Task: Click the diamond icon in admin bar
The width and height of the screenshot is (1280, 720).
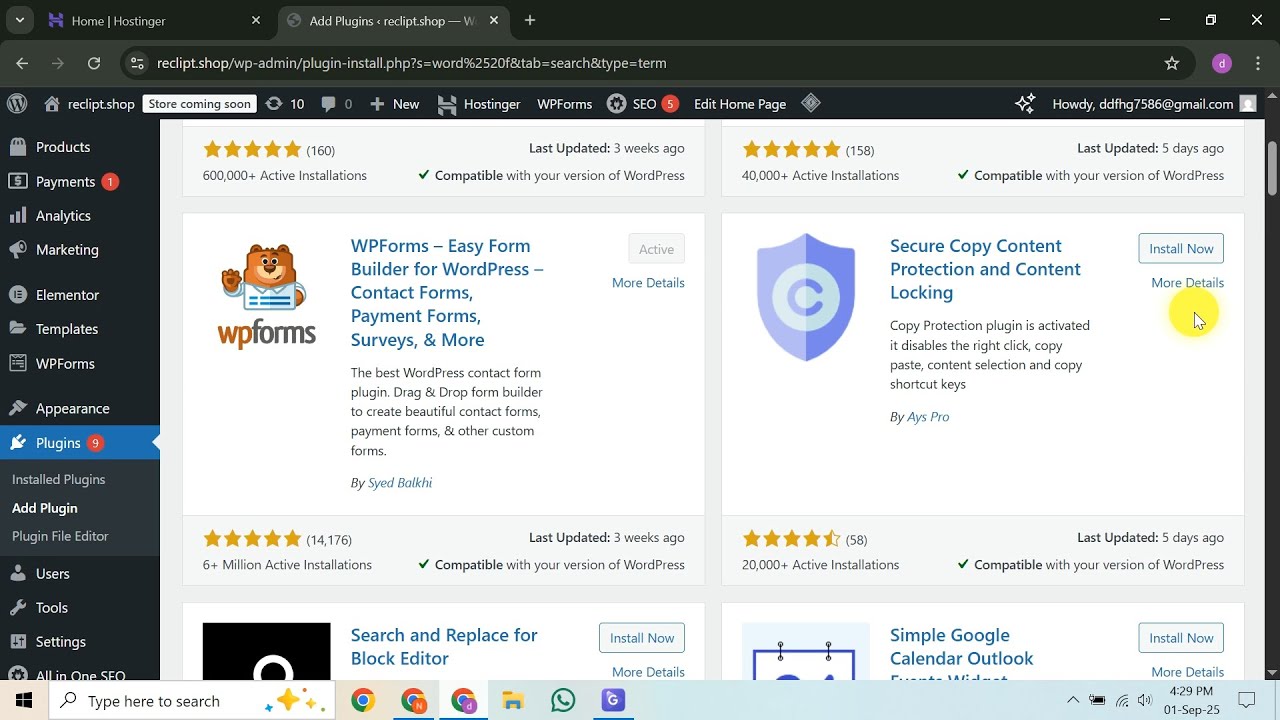Action: click(811, 103)
